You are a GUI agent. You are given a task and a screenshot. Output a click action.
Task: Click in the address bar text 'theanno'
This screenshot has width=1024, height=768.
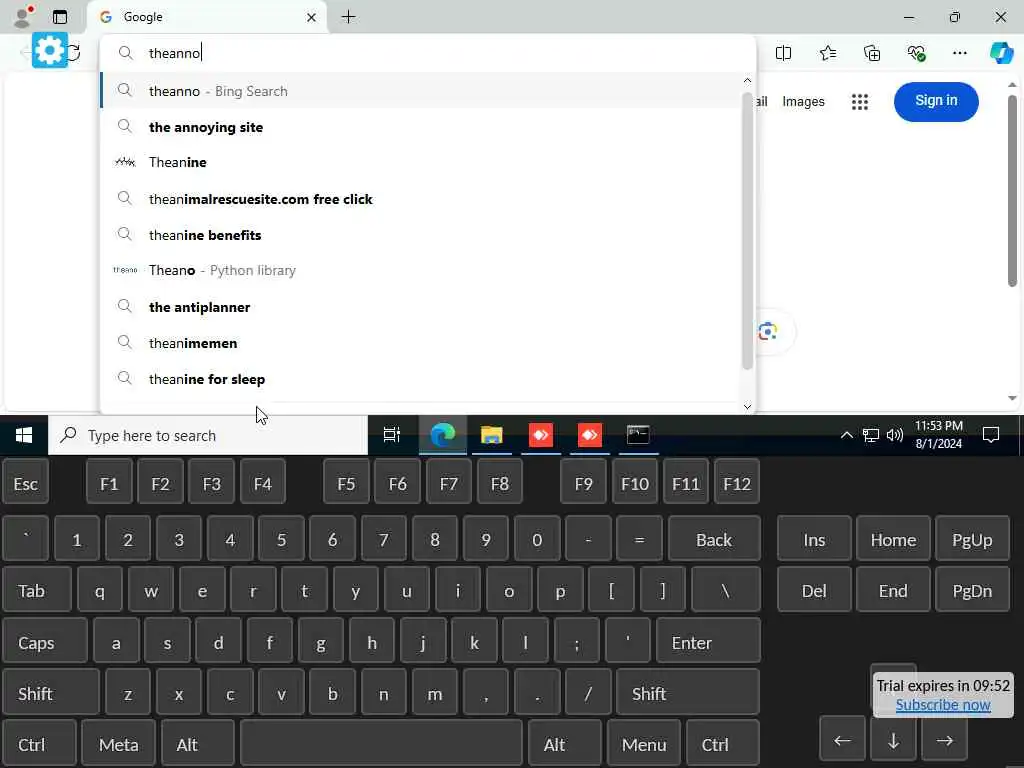pyautogui.click(x=174, y=53)
